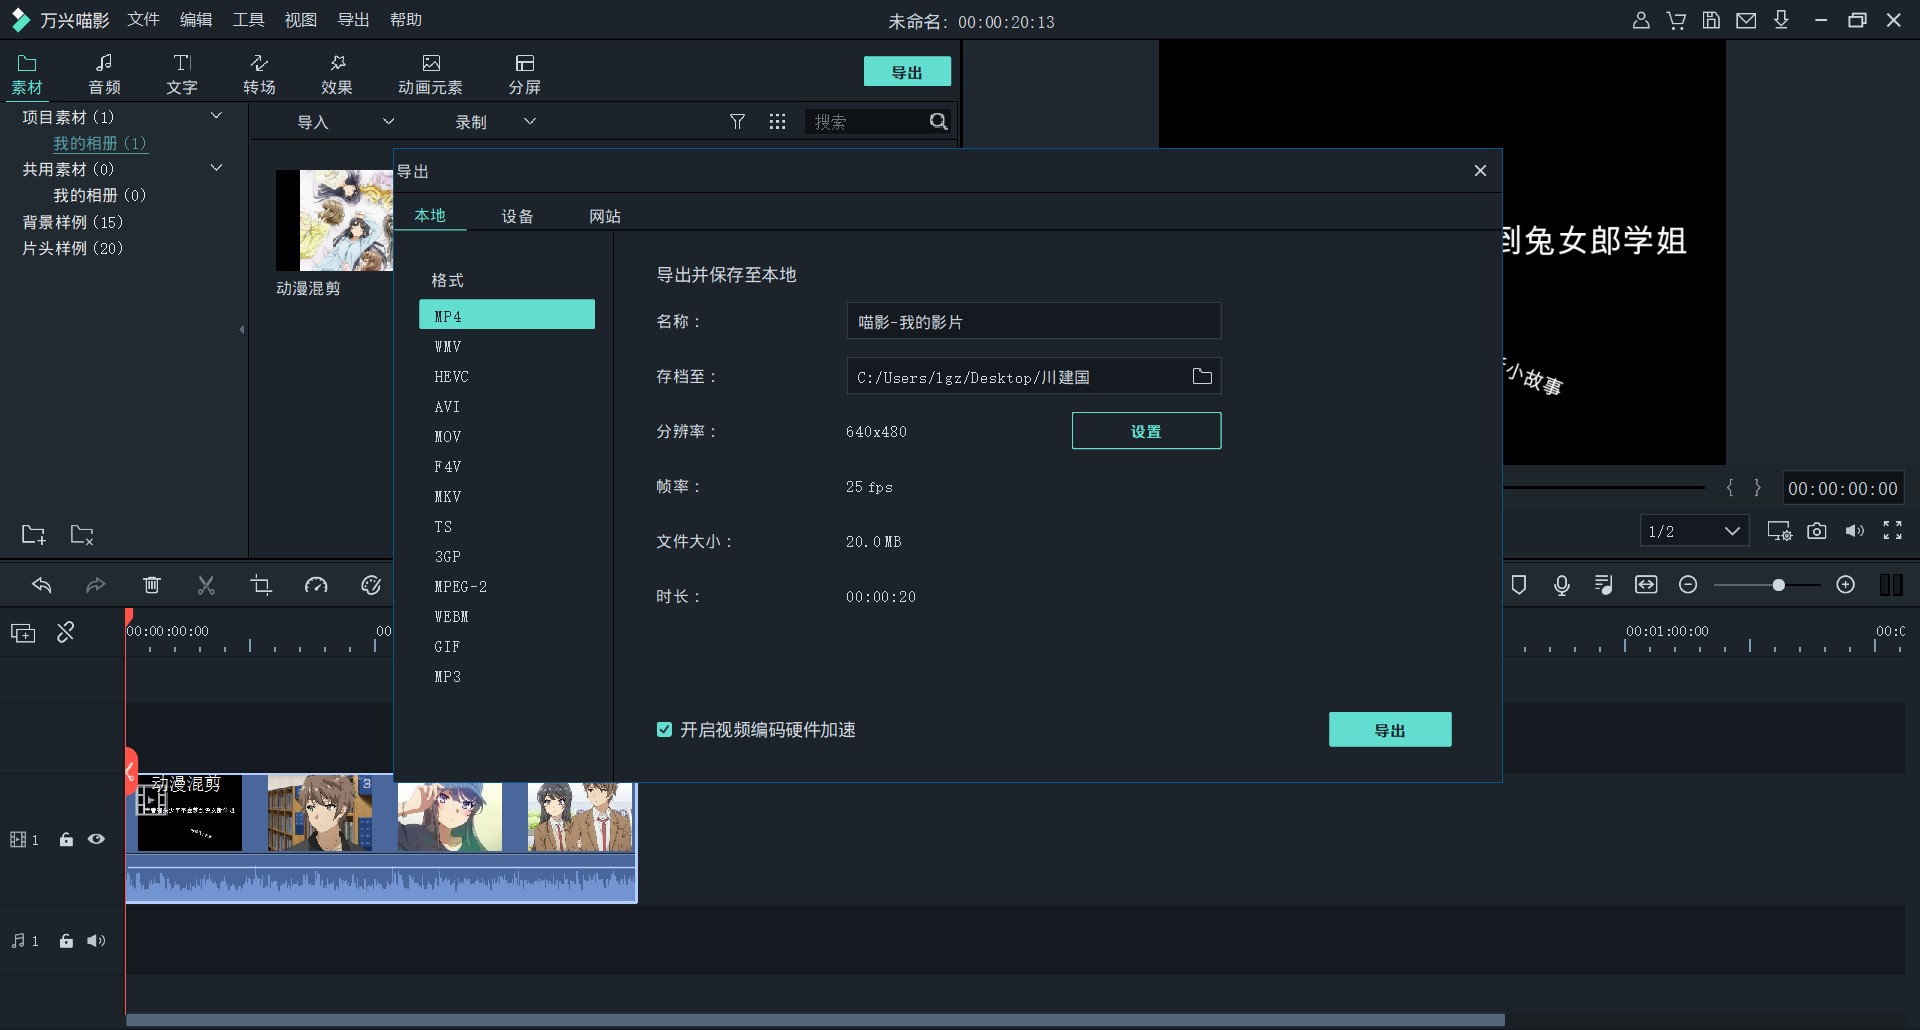Click the crop tool icon in timeline toolbar

(x=261, y=585)
